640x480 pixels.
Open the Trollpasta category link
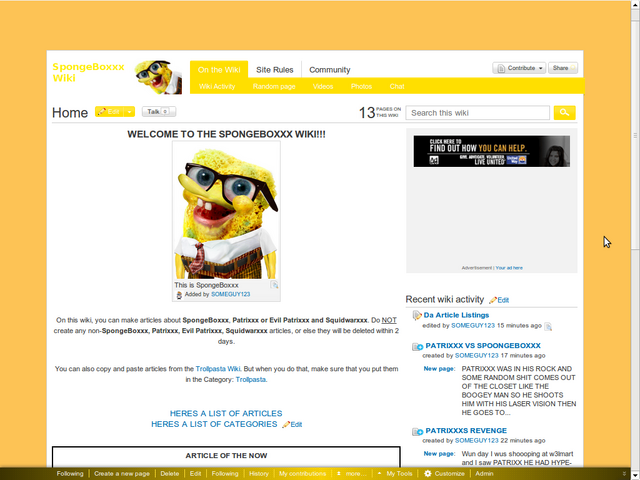tap(251, 380)
